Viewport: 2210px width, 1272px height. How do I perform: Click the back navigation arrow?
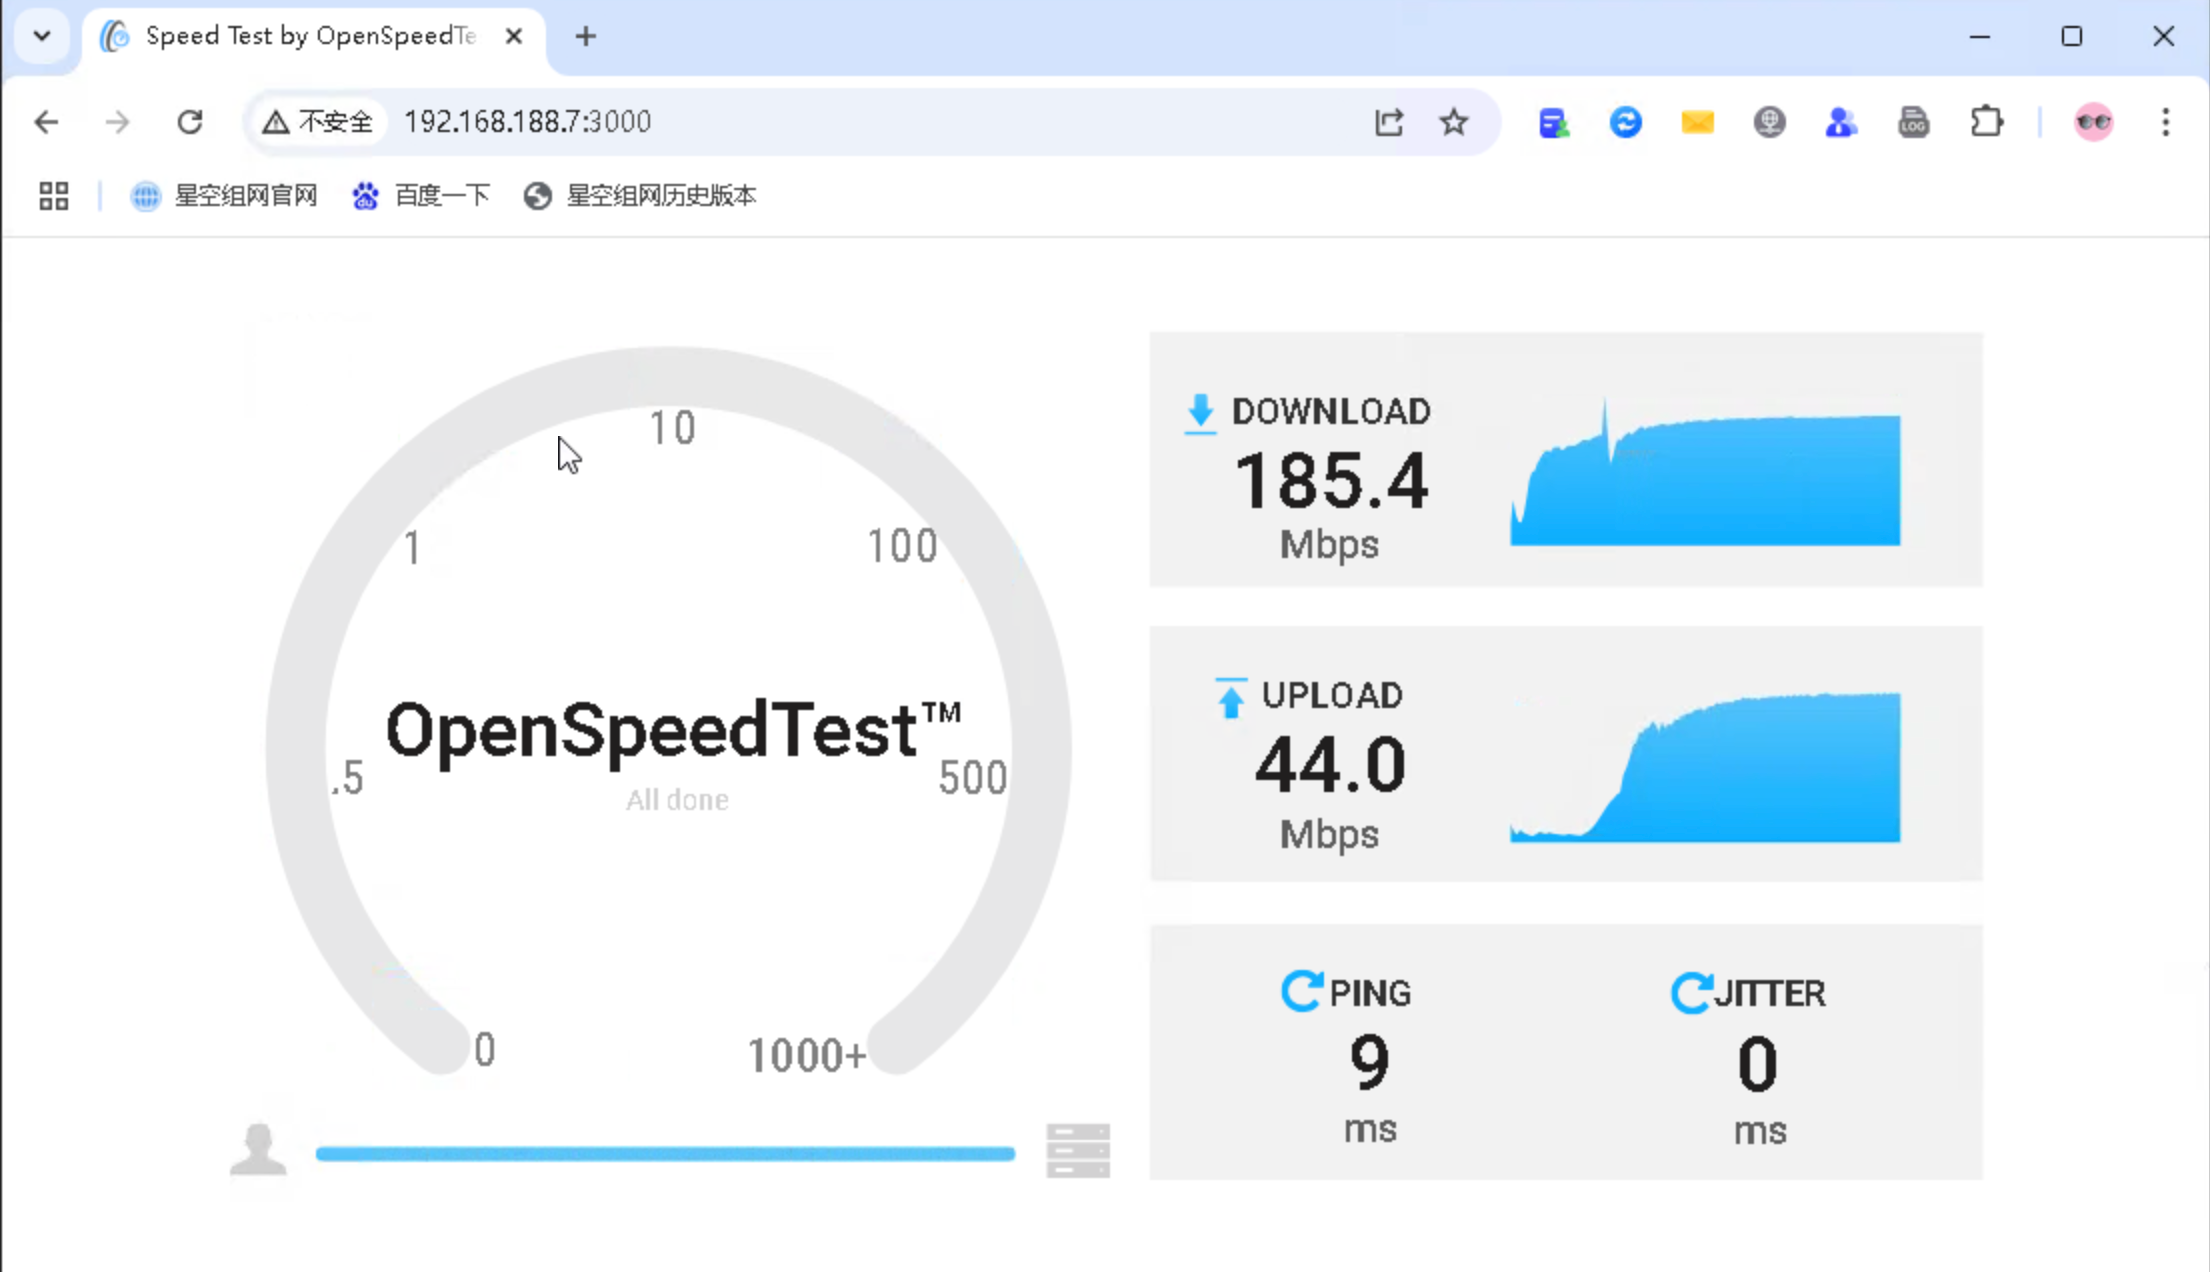[x=46, y=122]
